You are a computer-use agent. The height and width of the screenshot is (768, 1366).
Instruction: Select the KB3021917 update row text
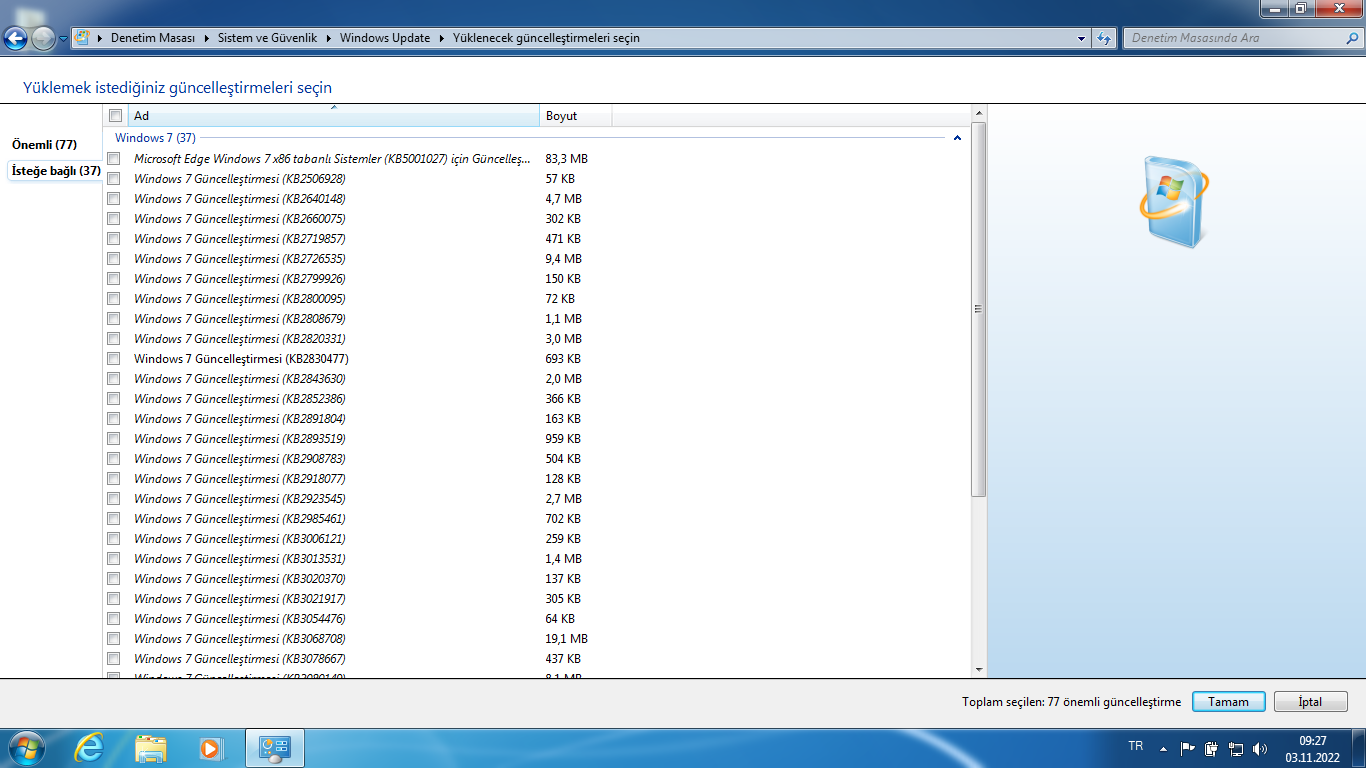[240, 599]
